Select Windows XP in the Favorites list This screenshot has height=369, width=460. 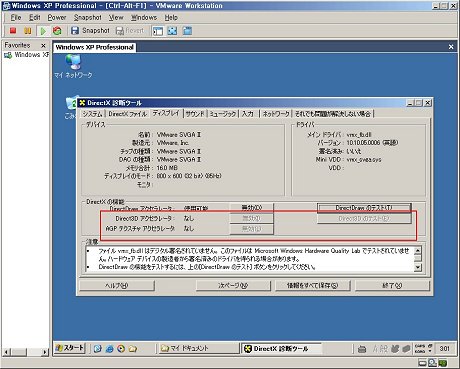(27, 55)
